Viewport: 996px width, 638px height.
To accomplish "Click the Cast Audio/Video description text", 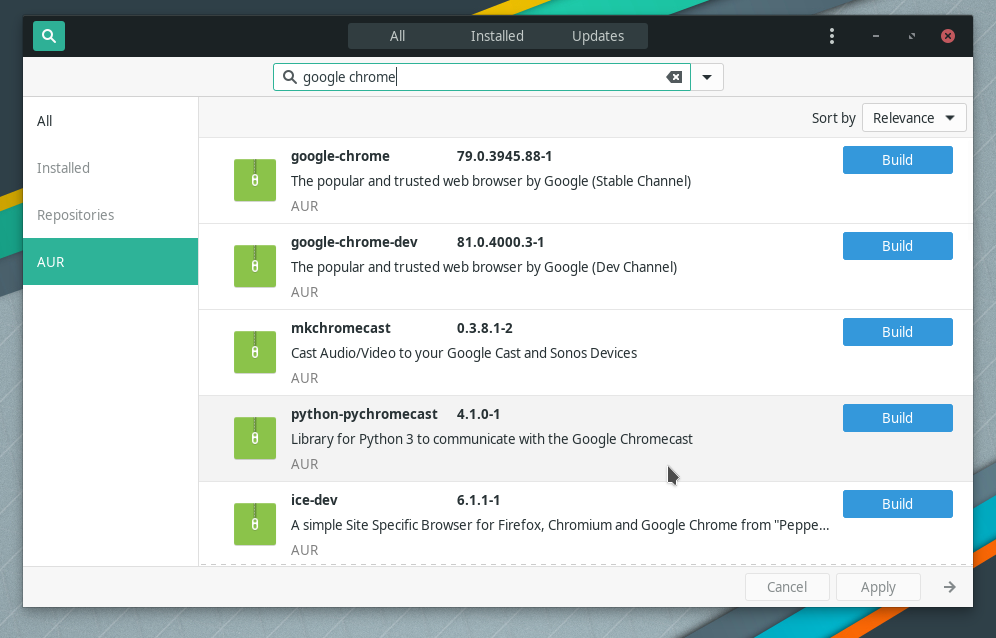I will 464,353.
